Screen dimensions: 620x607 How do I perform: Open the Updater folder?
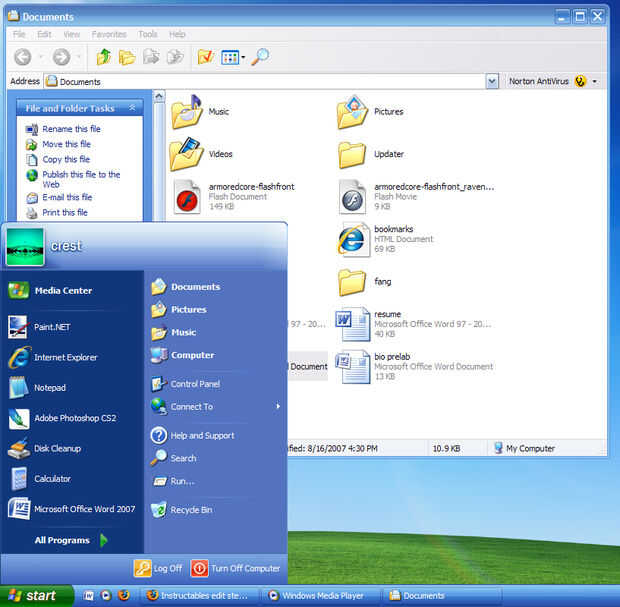371,154
